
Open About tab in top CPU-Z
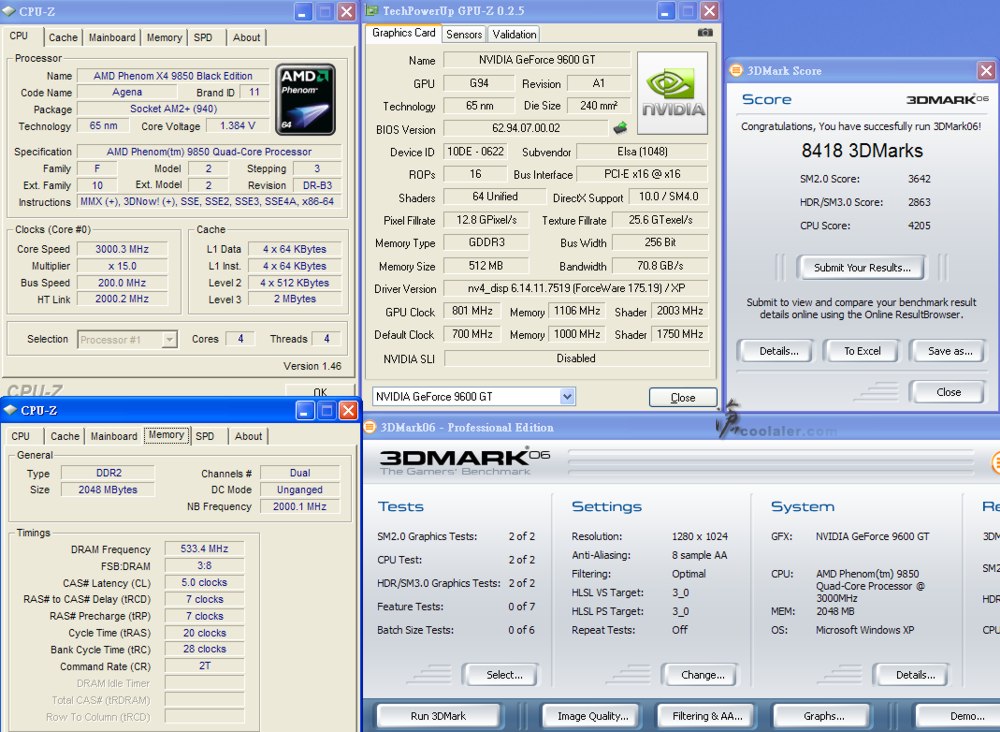[246, 38]
